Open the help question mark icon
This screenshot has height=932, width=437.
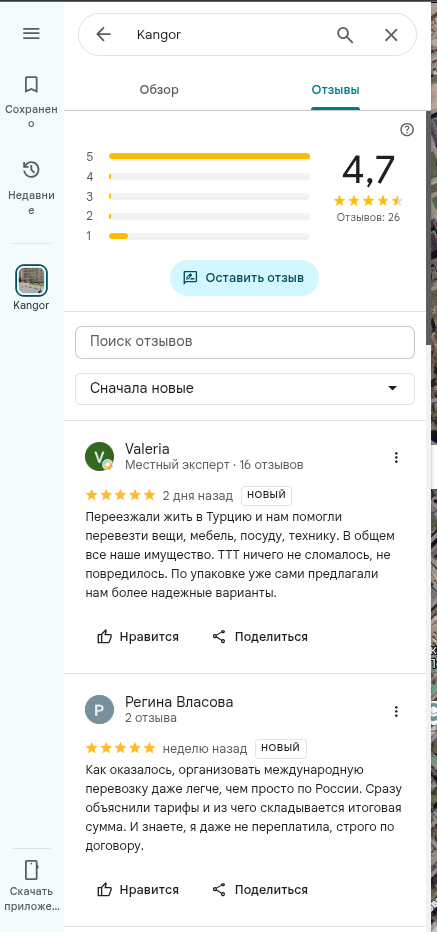(407, 130)
